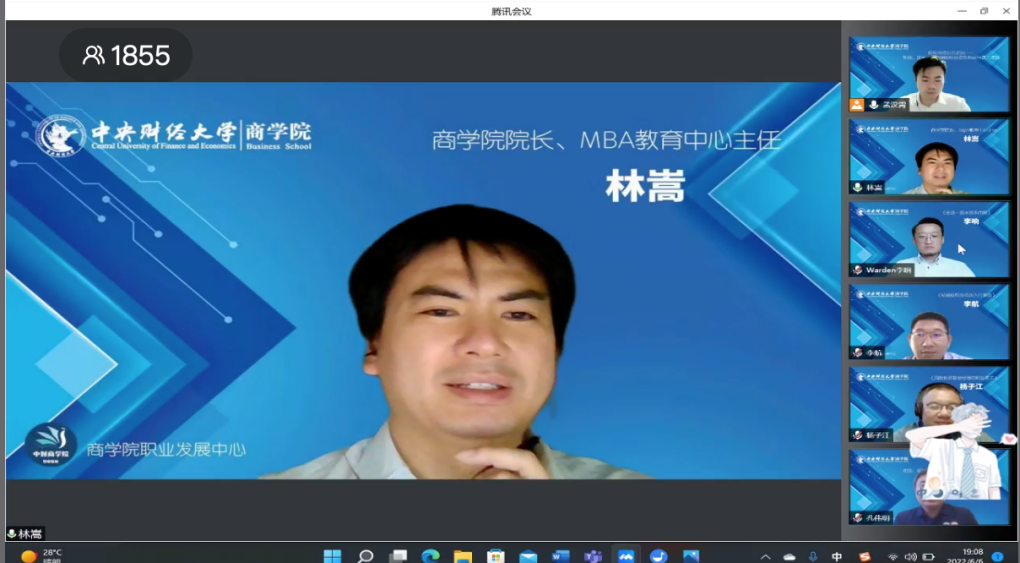Click the orange host icon beside 孟汉青
The width and height of the screenshot is (1020, 563).
857,105
